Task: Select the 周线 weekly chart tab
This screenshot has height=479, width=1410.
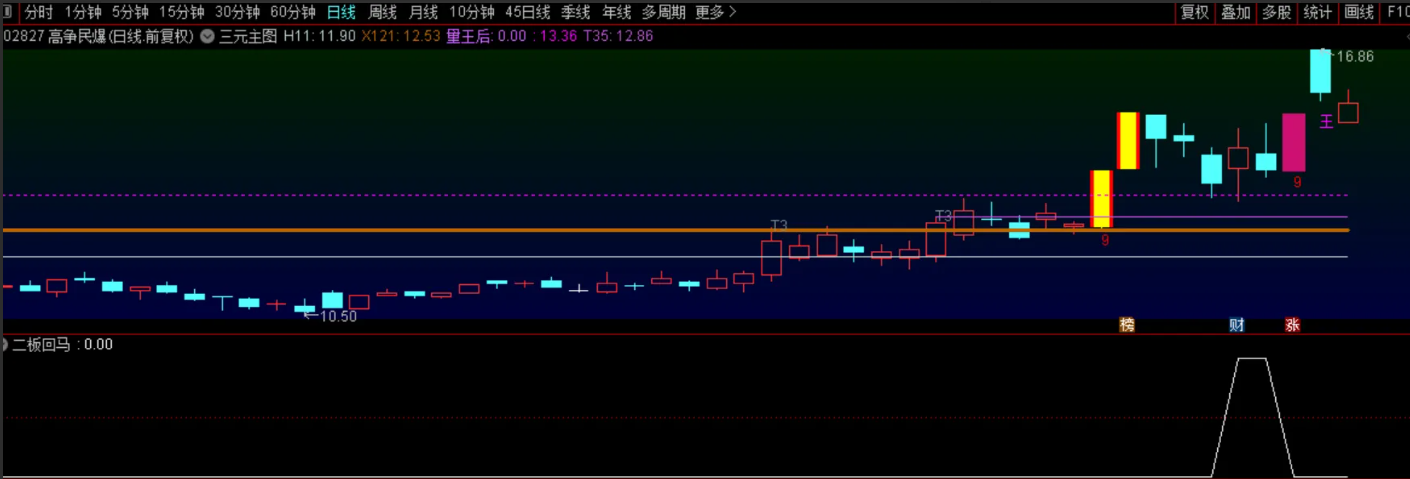Action: [382, 12]
